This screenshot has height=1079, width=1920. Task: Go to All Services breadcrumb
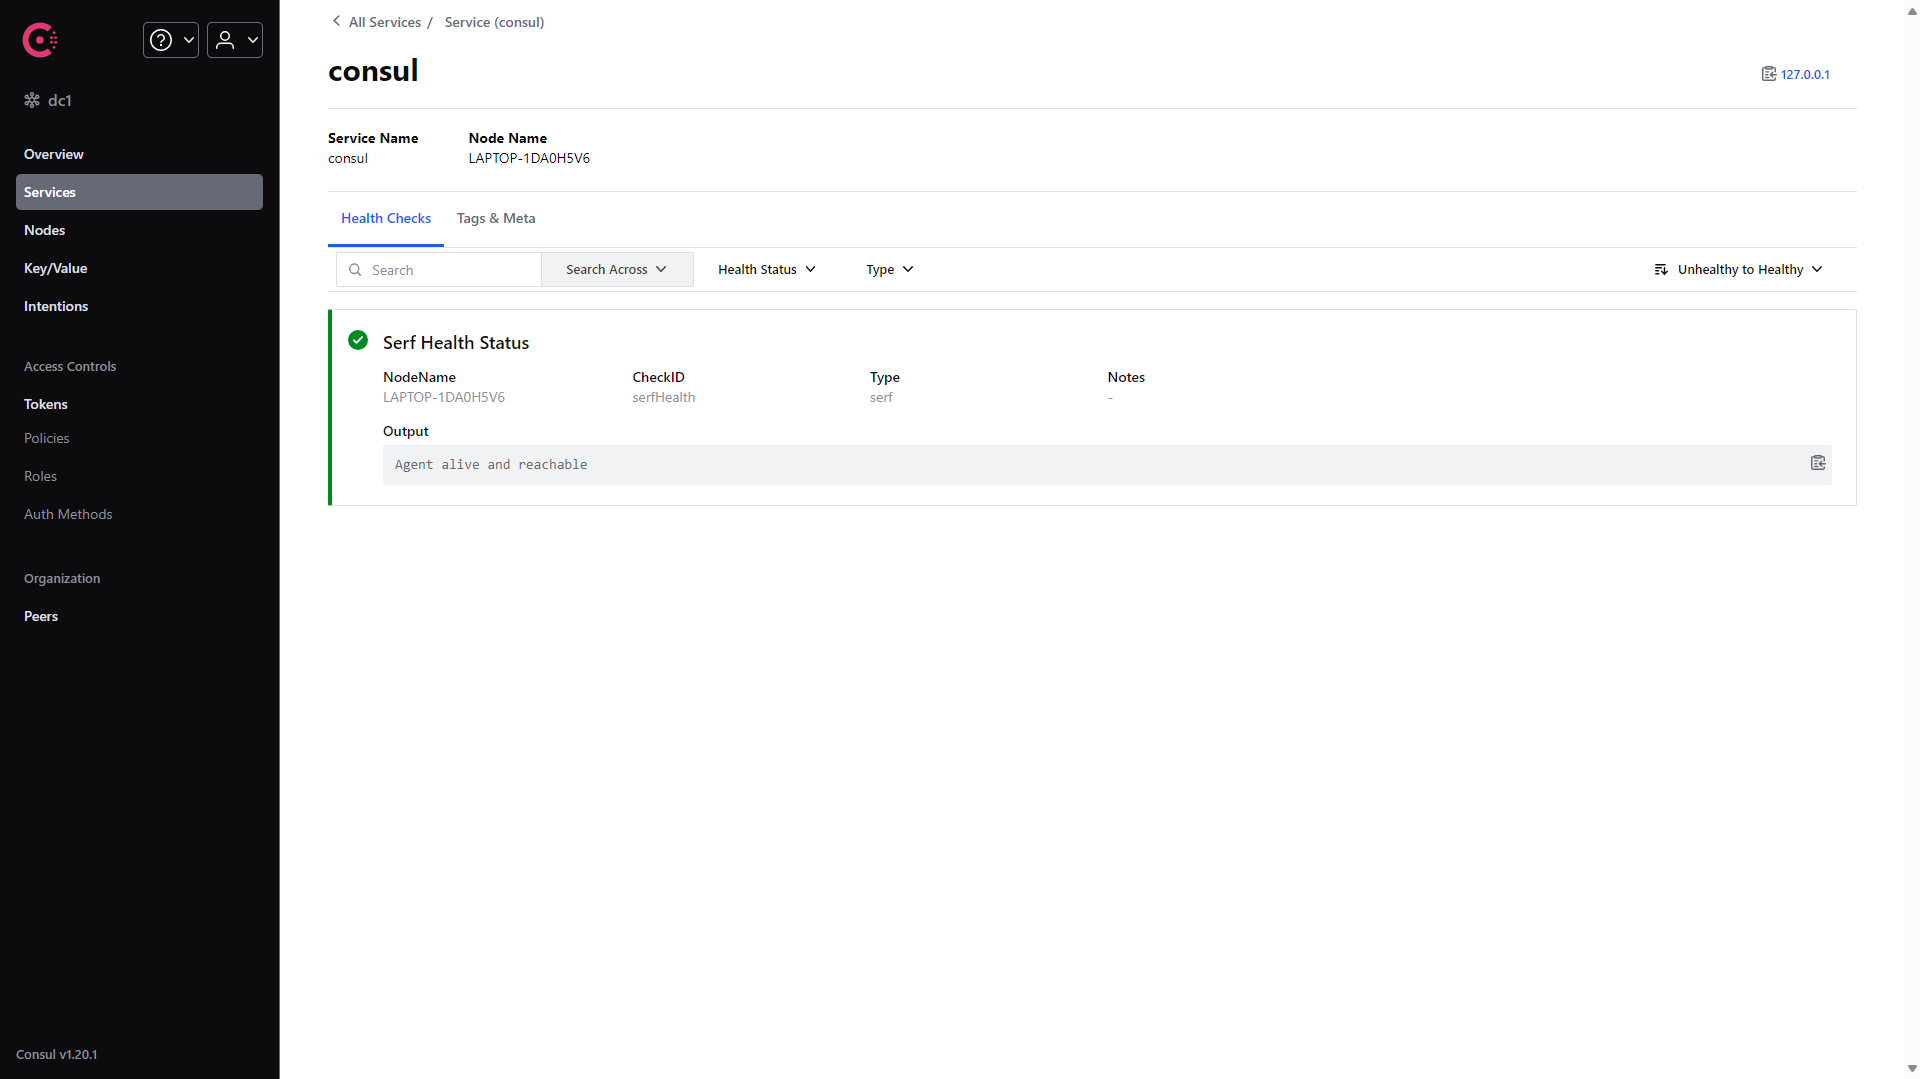[x=385, y=22]
